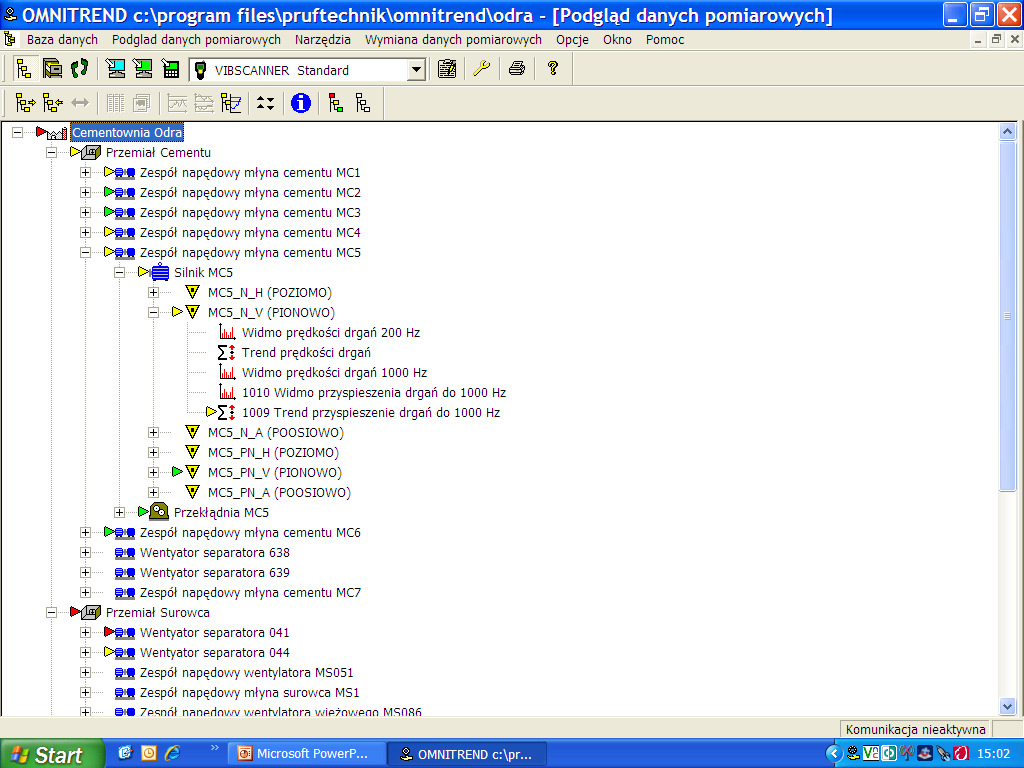Collapse the Cementownia Odra root node
1024x768 pixels.
[18, 133]
